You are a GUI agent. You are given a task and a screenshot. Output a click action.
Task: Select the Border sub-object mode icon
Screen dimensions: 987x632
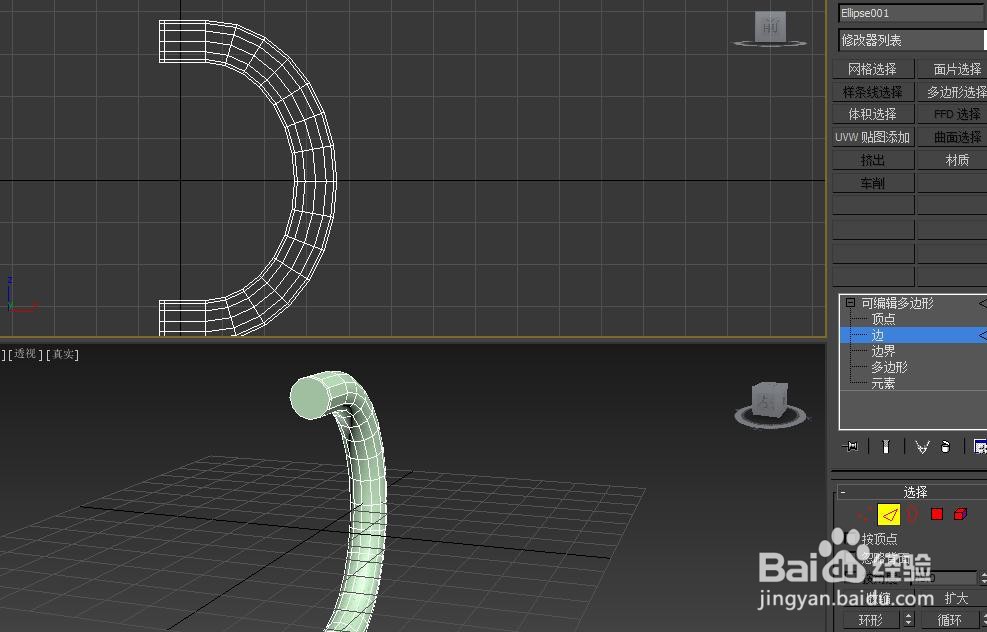coord(913,515)
